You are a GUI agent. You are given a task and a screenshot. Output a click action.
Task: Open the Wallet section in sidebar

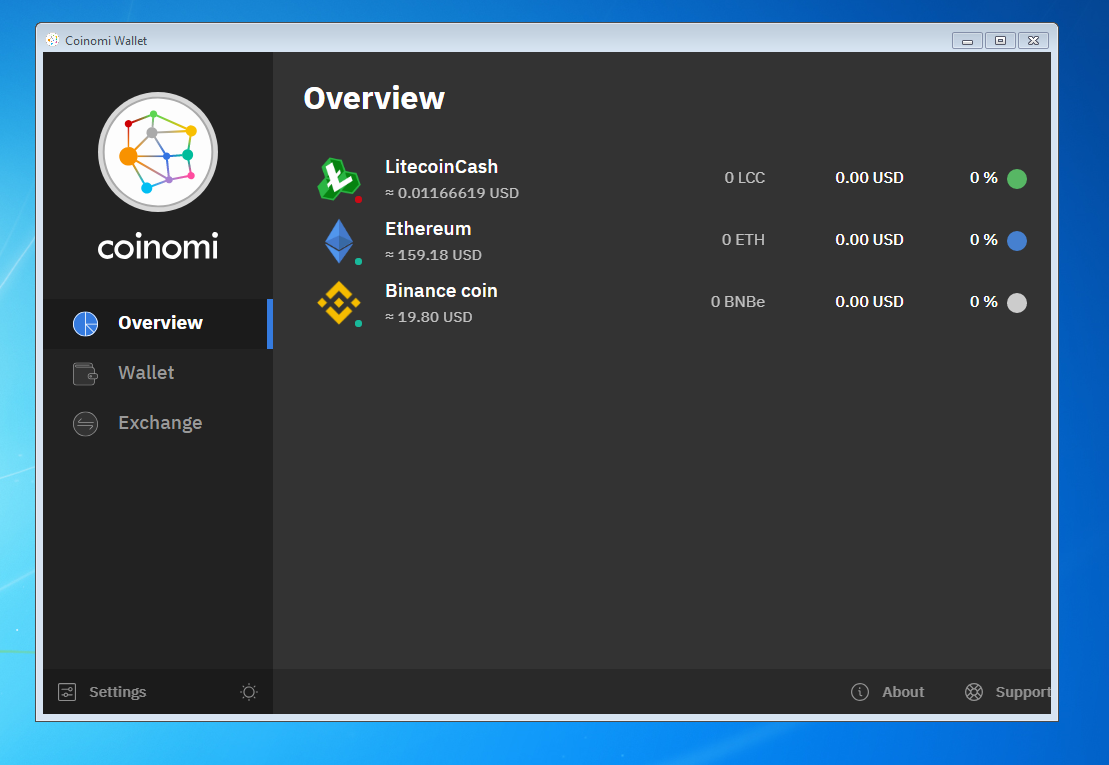(158, 373)
